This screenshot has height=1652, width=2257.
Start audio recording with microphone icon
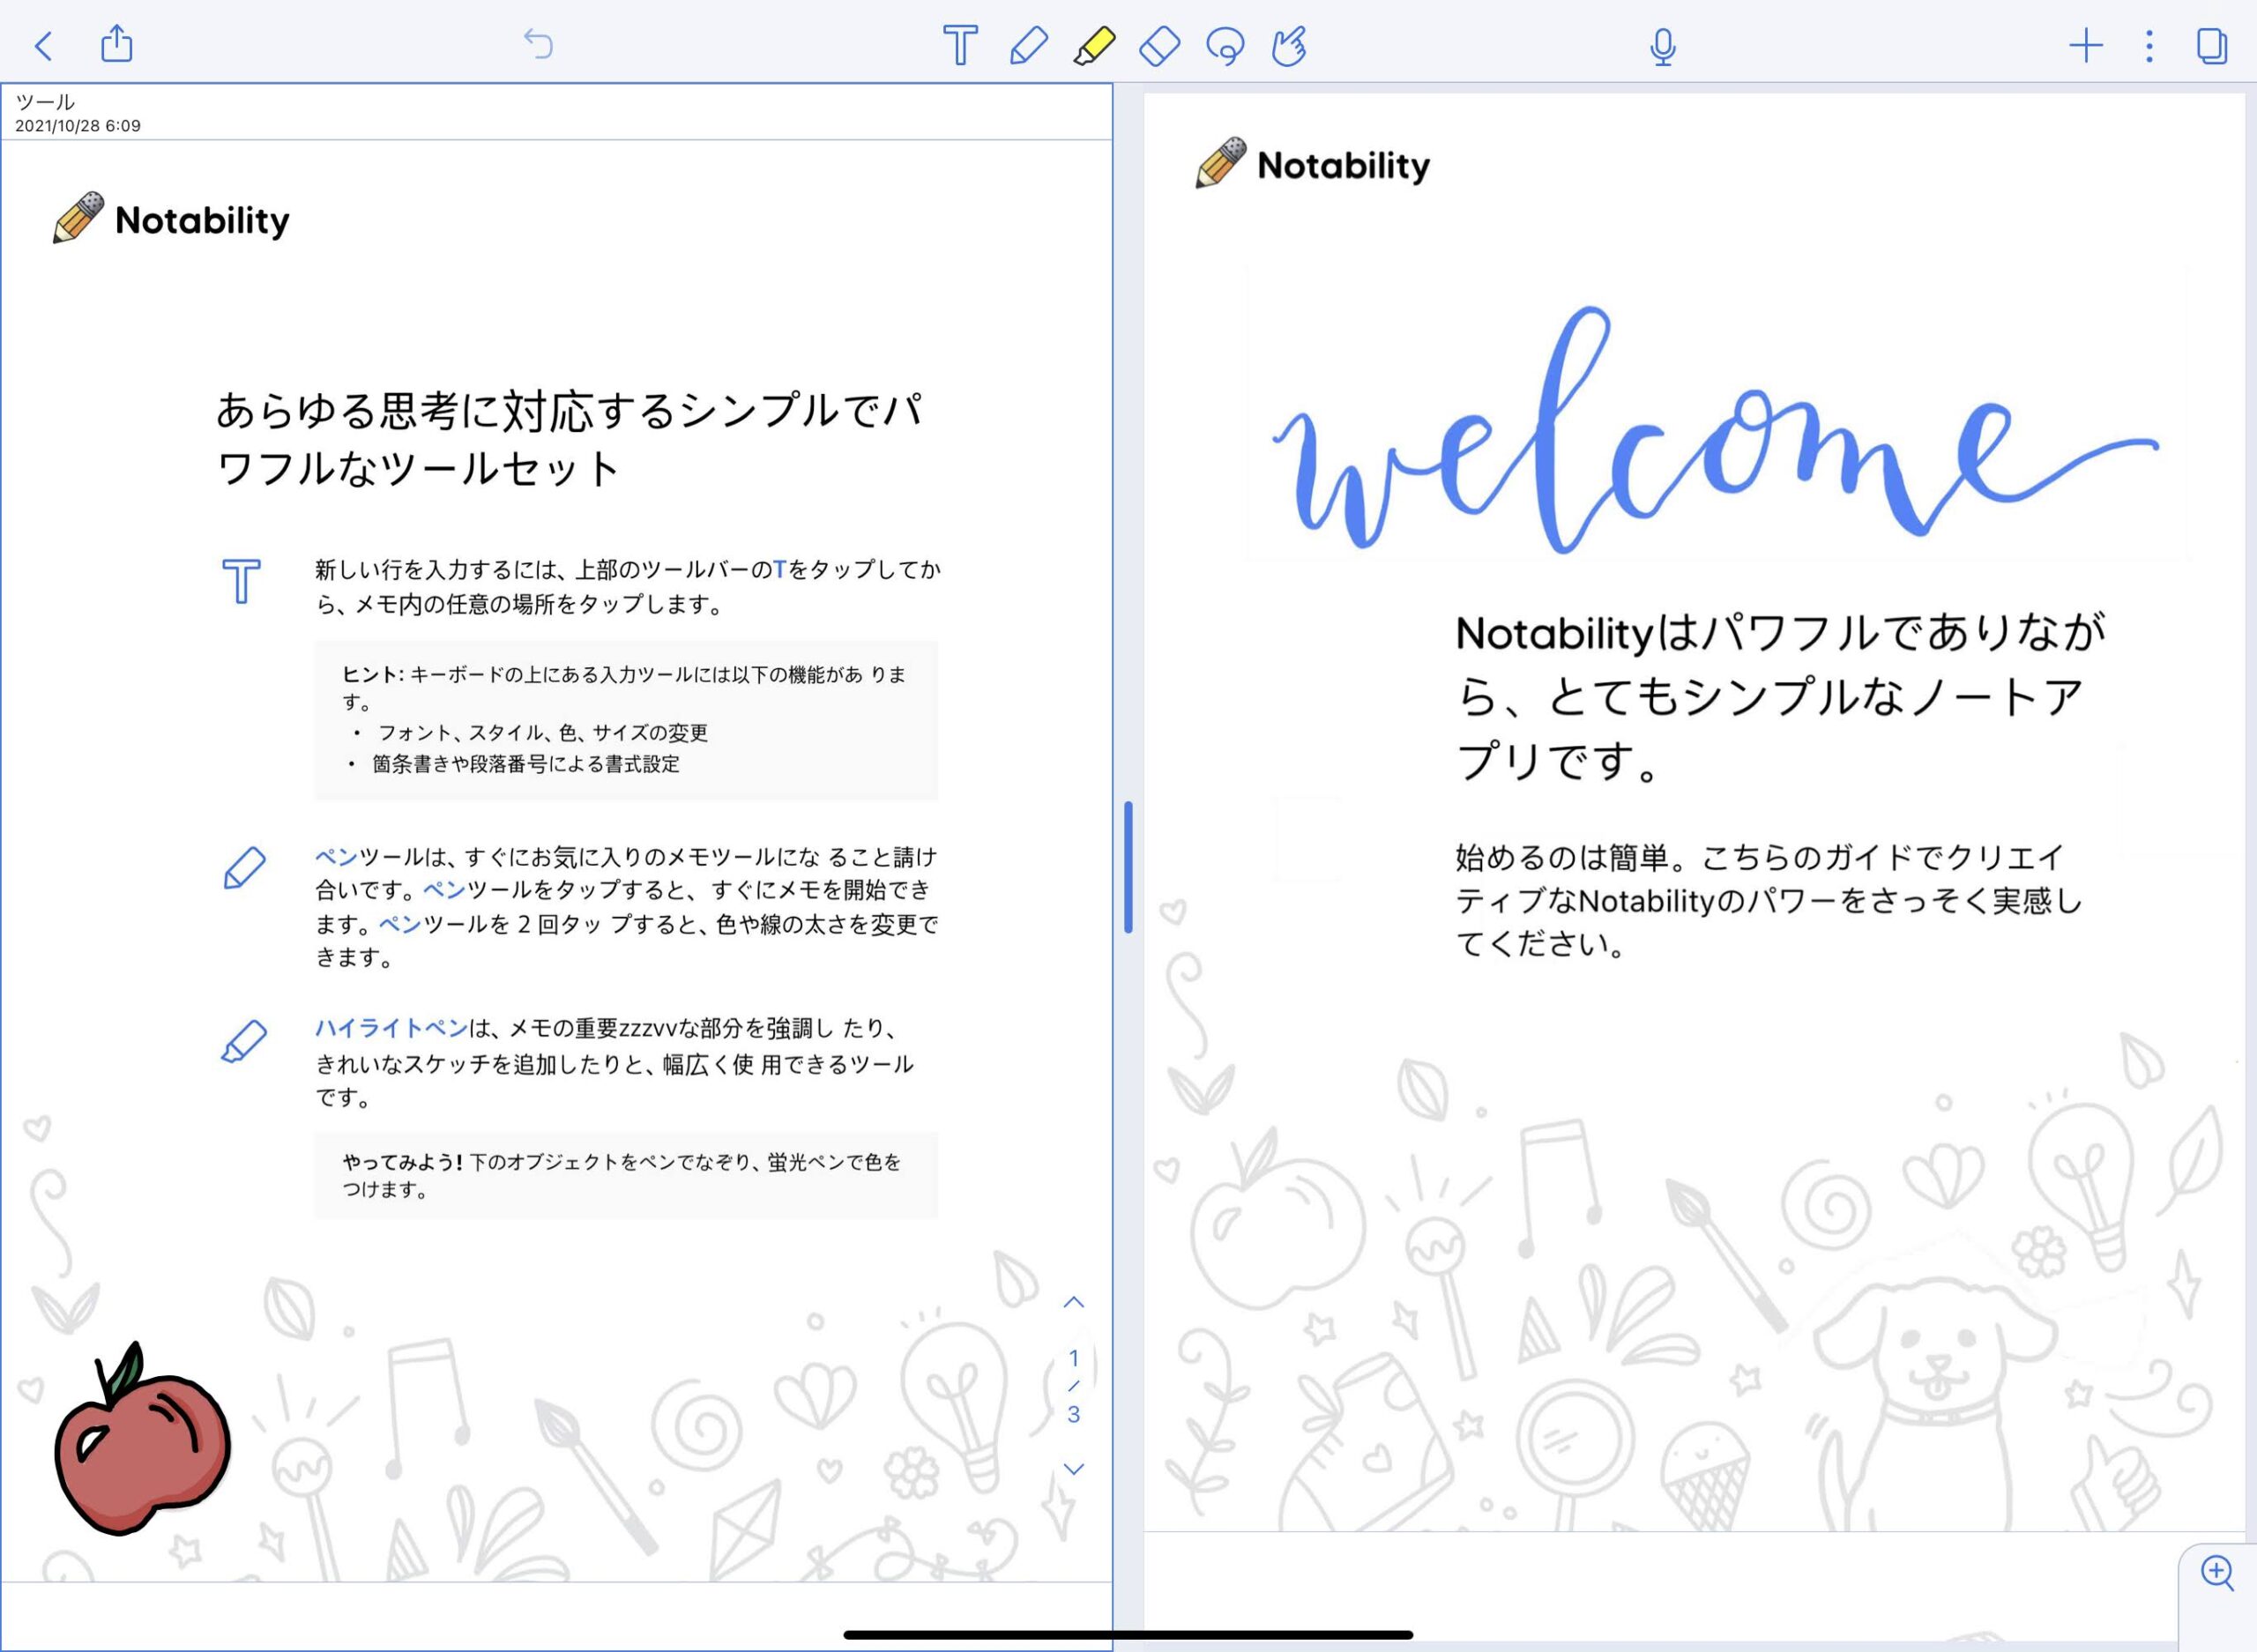click(x=1662, y=46)
